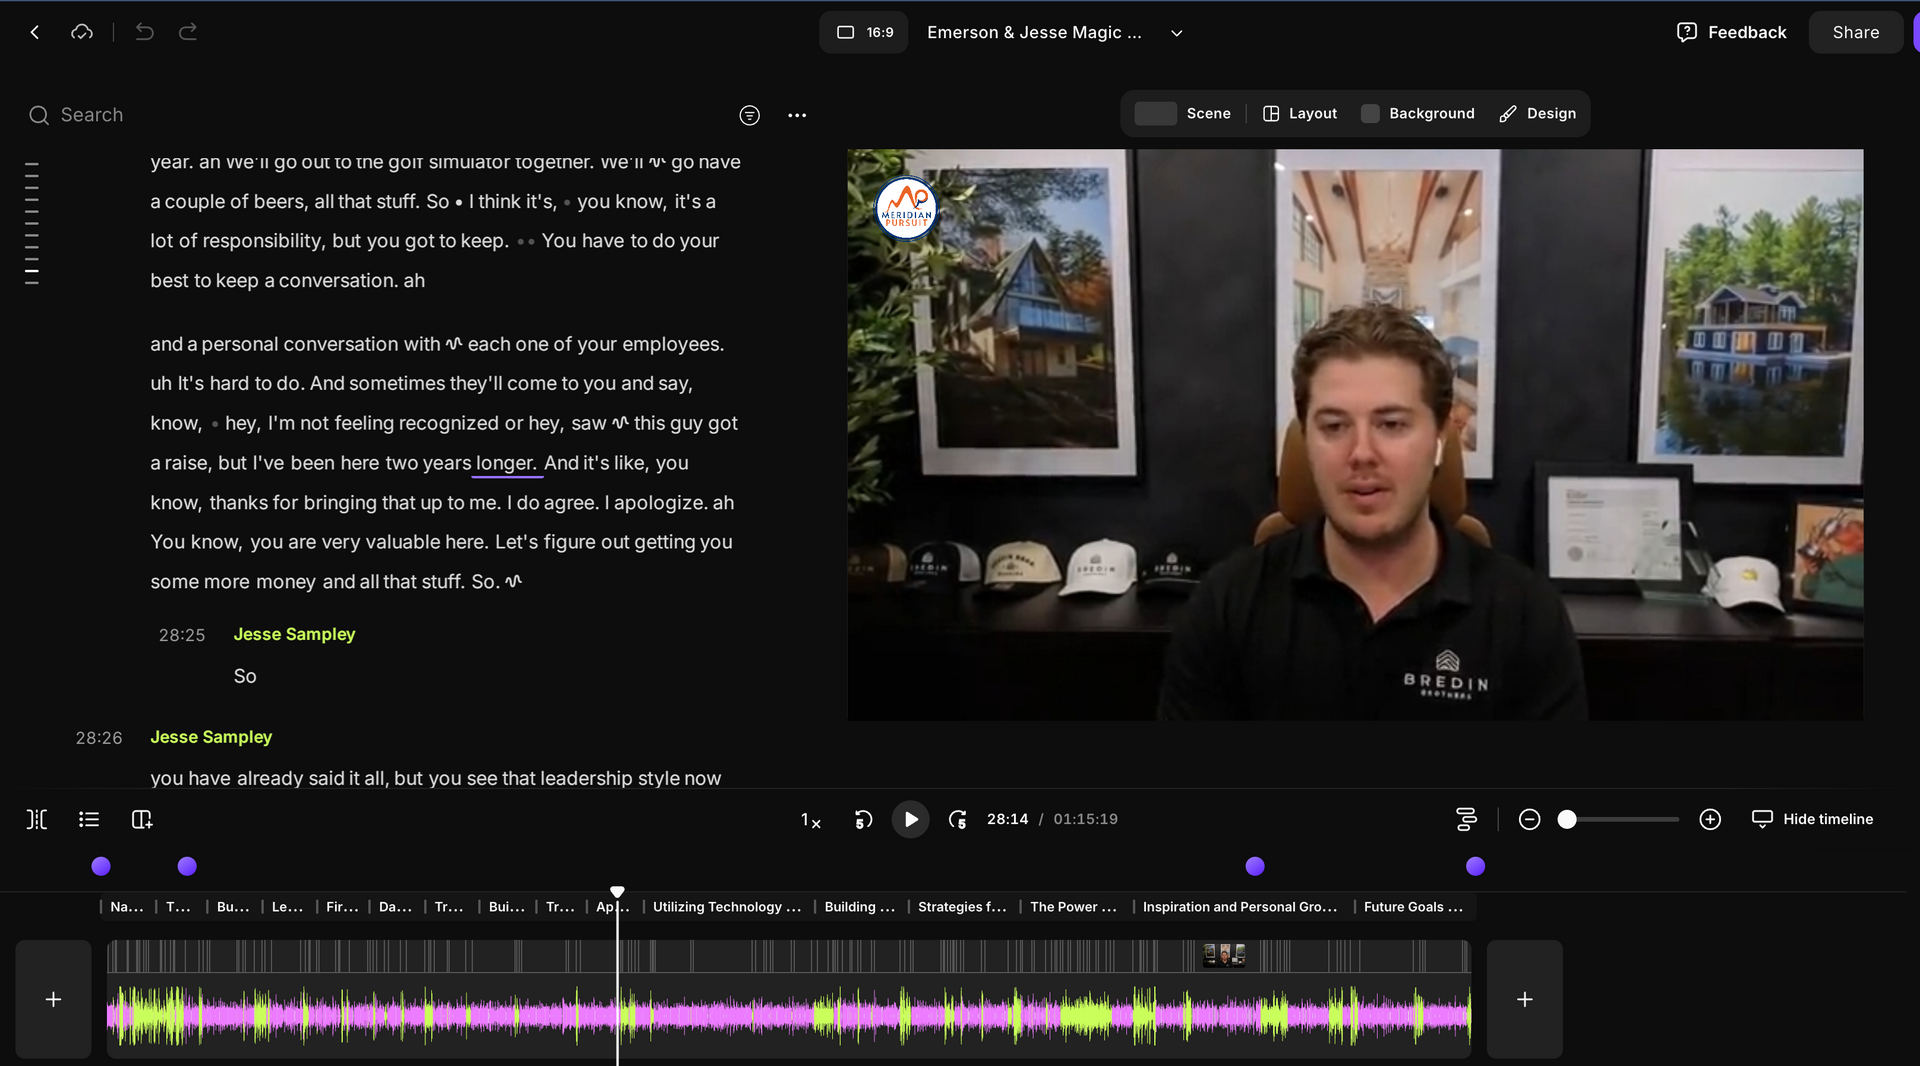The image size is (1920, 1066).
Task: Expand the Emerson & Jesse Magic project dropdown
Action: pos(1177,33)
